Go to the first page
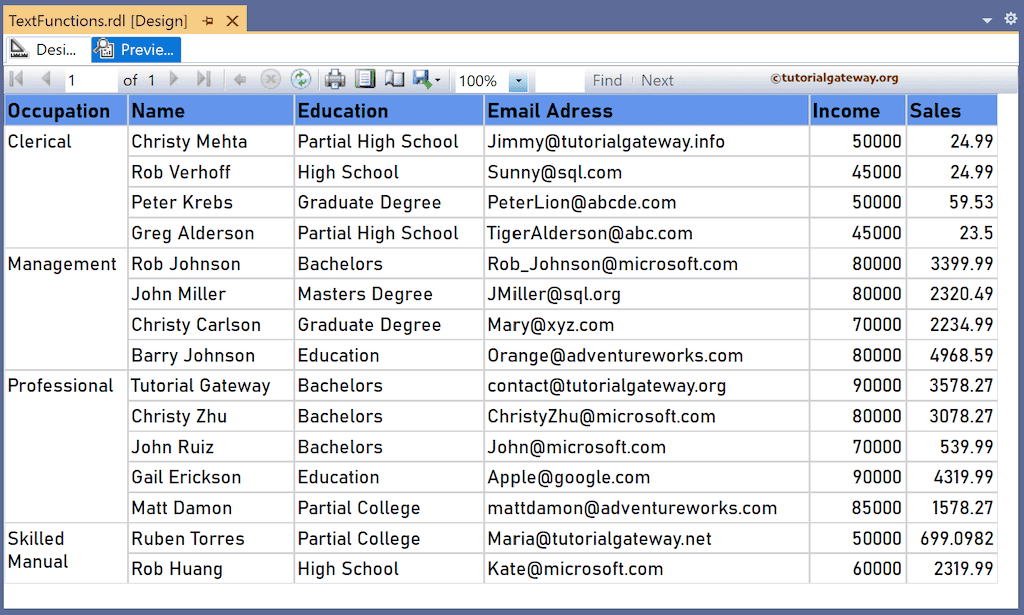The image size is (1024, 615). tap(15, 78)
